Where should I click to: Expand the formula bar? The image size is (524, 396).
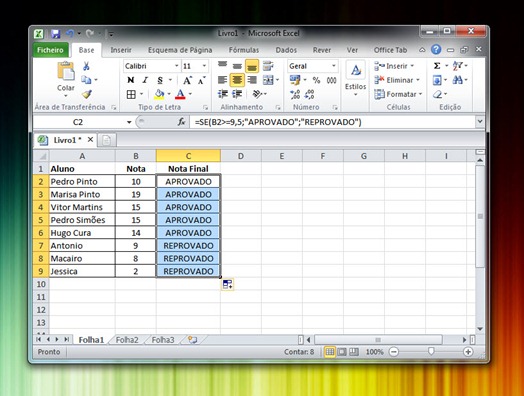pos(480,122)
